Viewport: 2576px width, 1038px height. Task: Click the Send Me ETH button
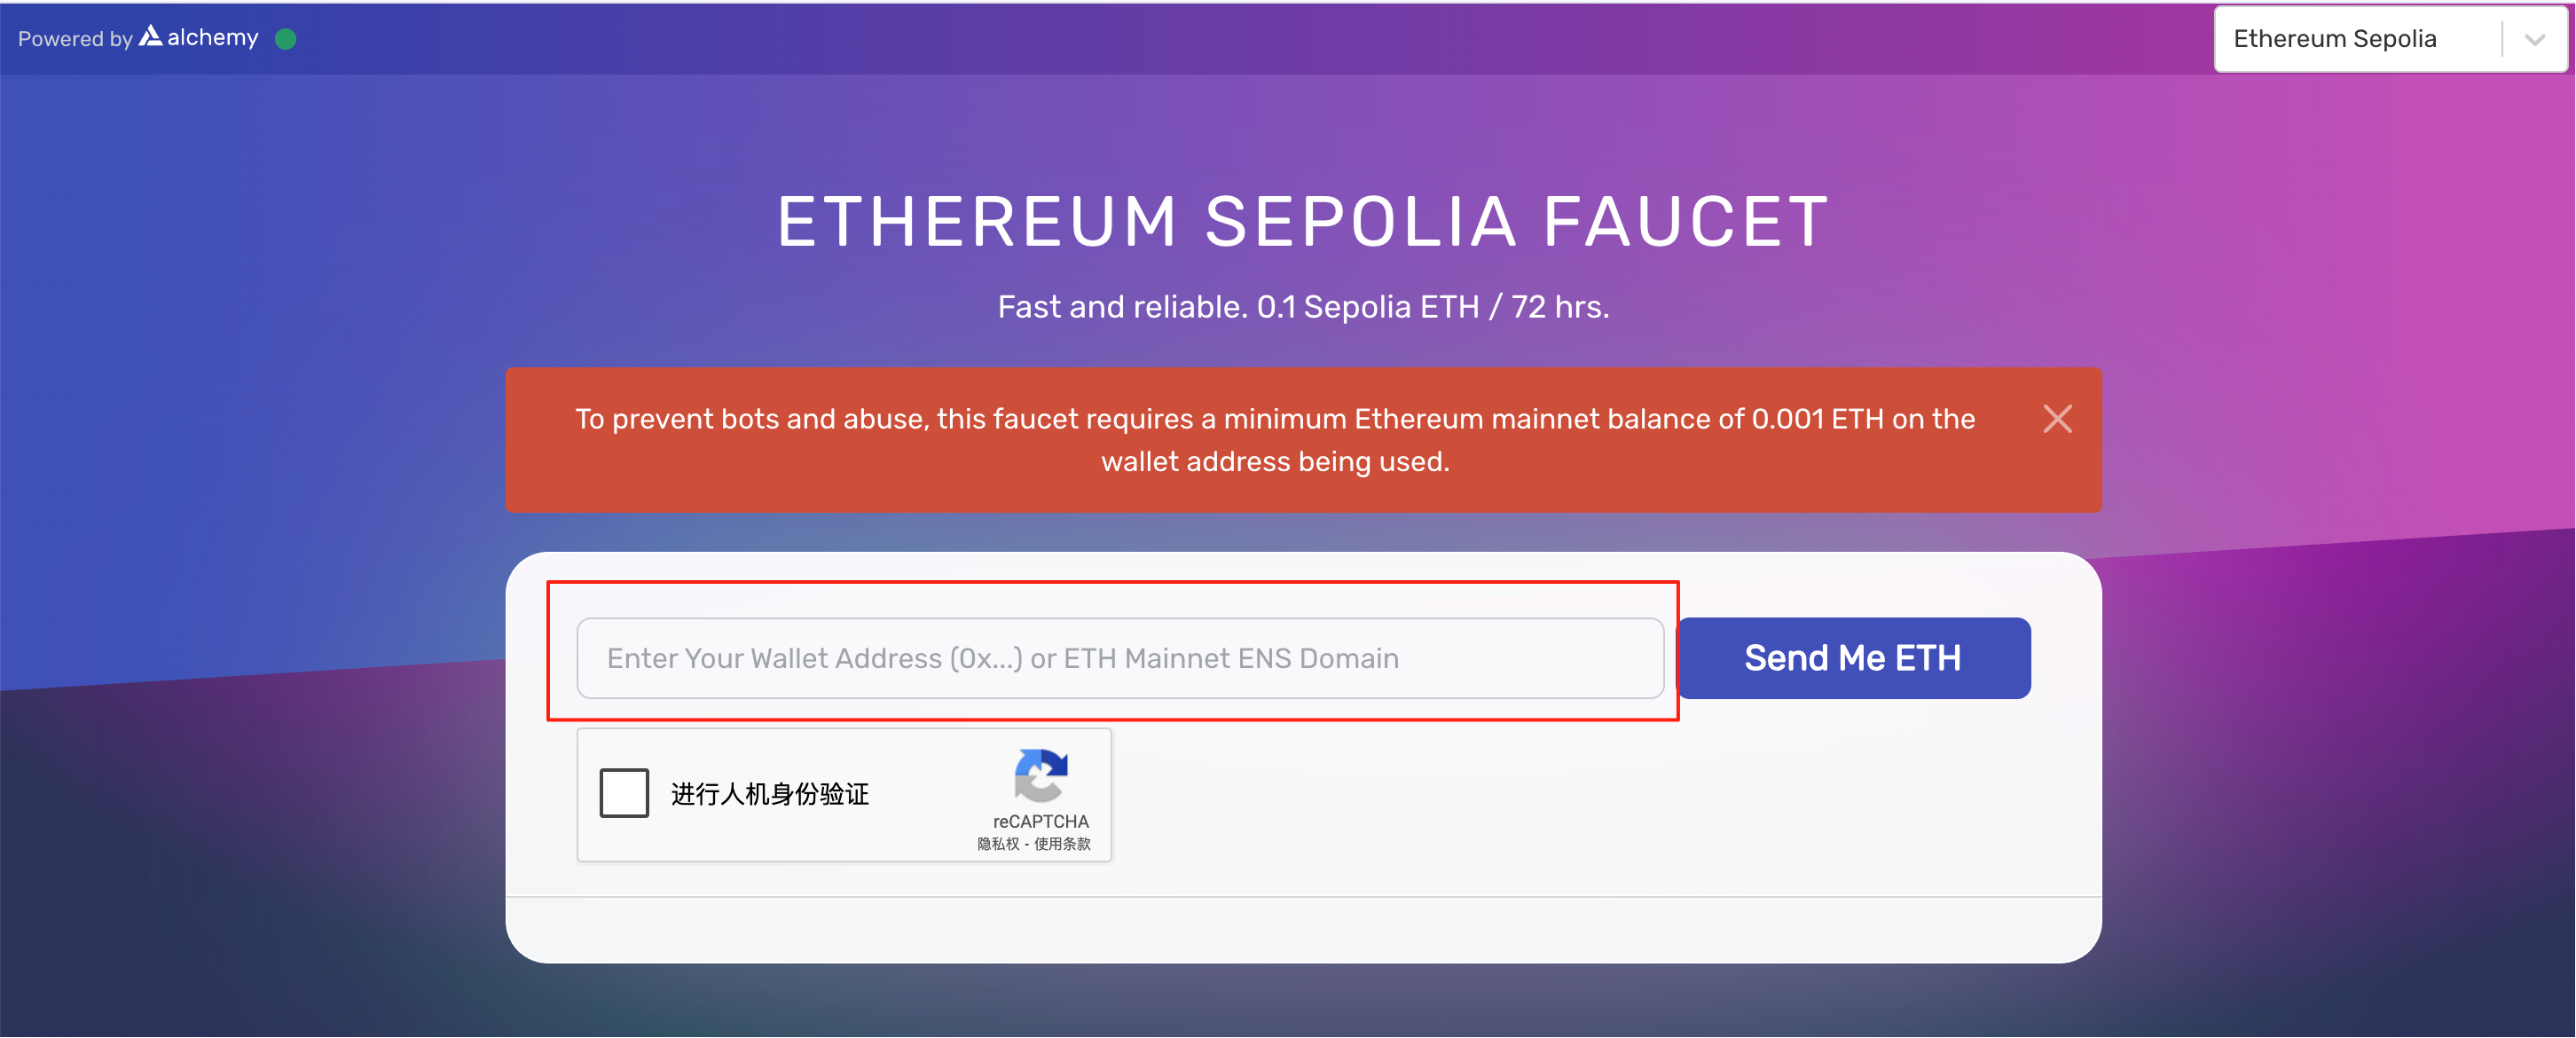(1853, 658)
